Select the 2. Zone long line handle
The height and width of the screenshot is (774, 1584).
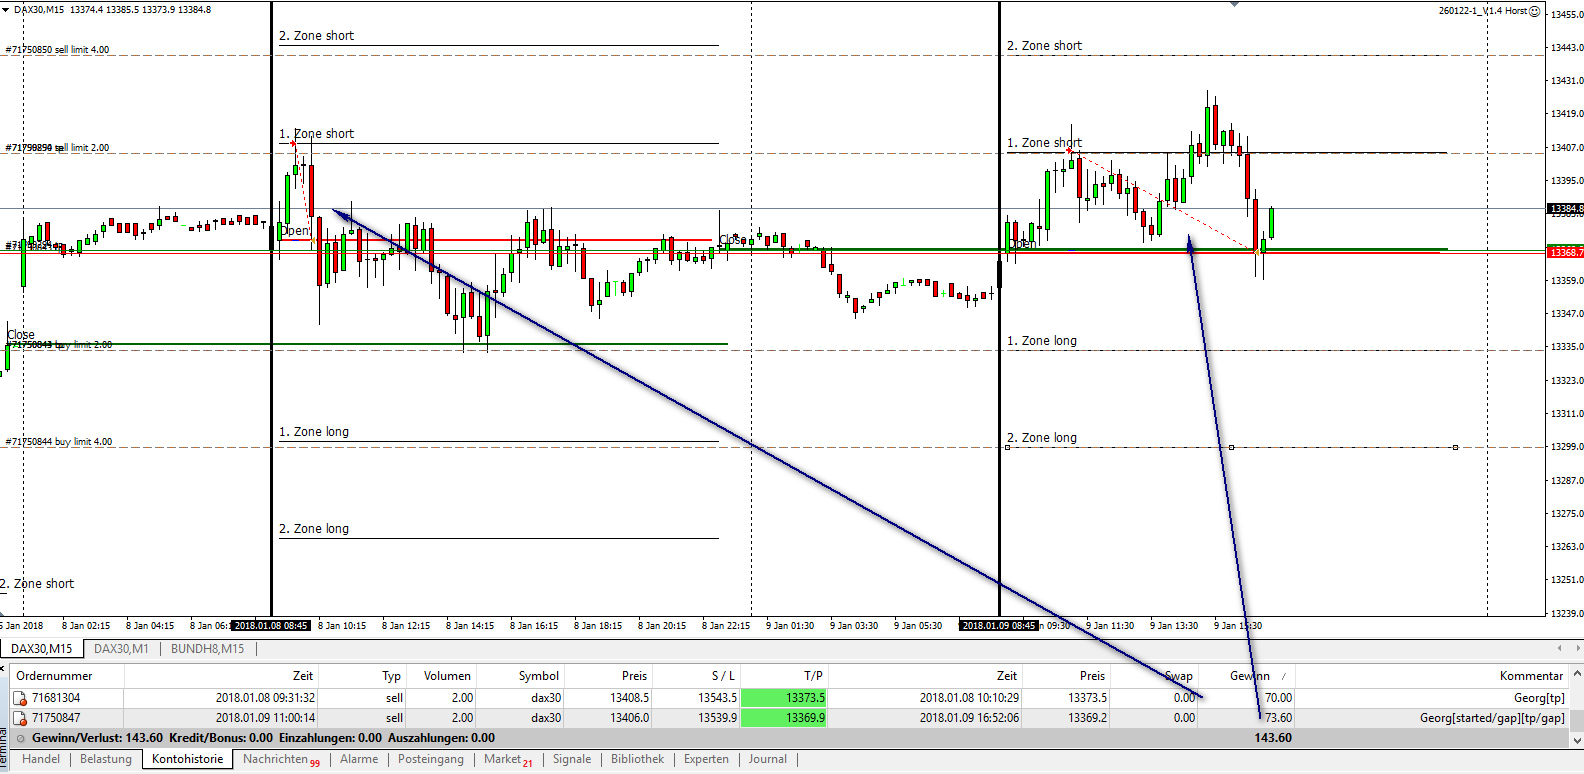(x=1231, y=447)
